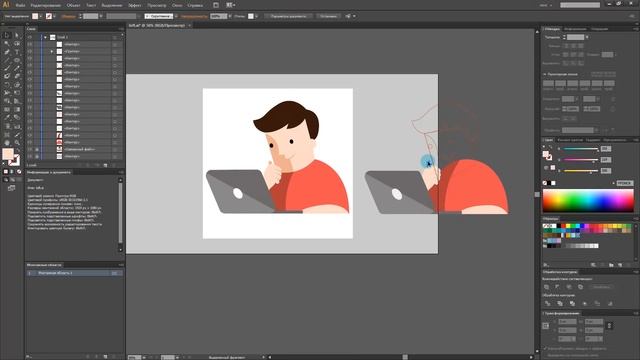Click Minus Back pathfinder icon

tap(610, 303)
